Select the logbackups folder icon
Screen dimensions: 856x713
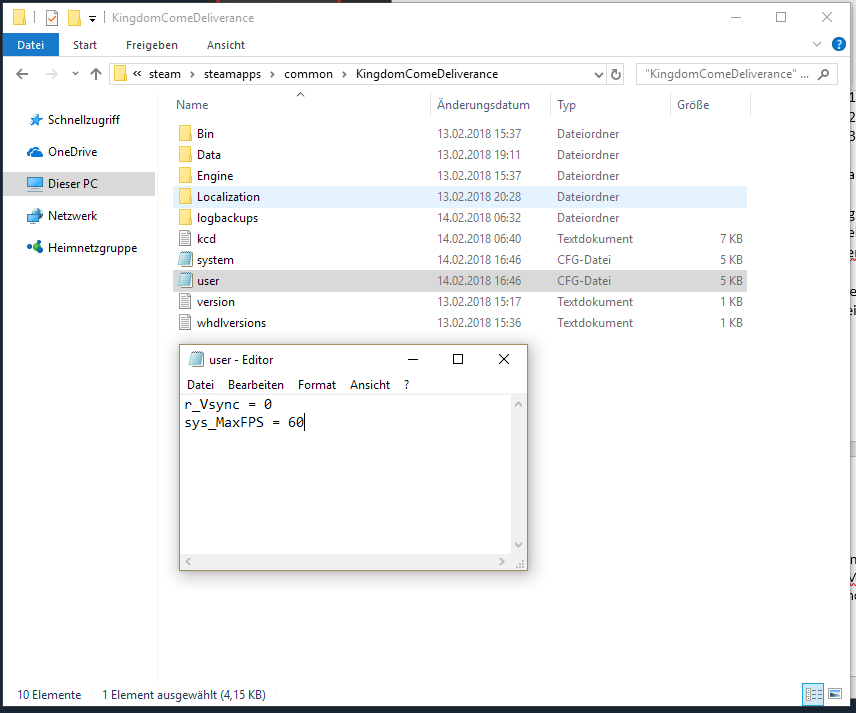(186, 218)
